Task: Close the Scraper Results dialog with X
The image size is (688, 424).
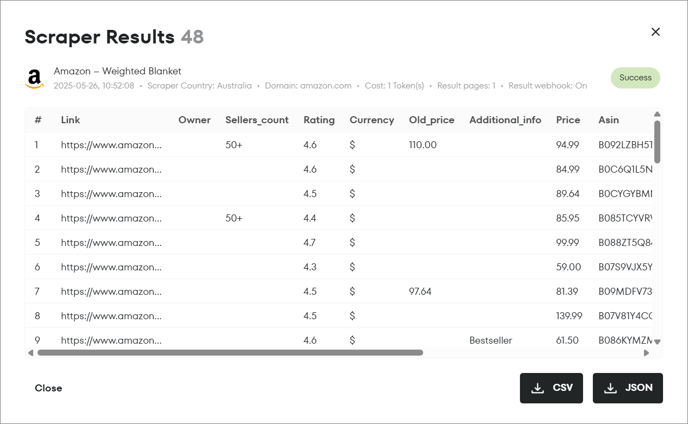Action: (655, 32)
